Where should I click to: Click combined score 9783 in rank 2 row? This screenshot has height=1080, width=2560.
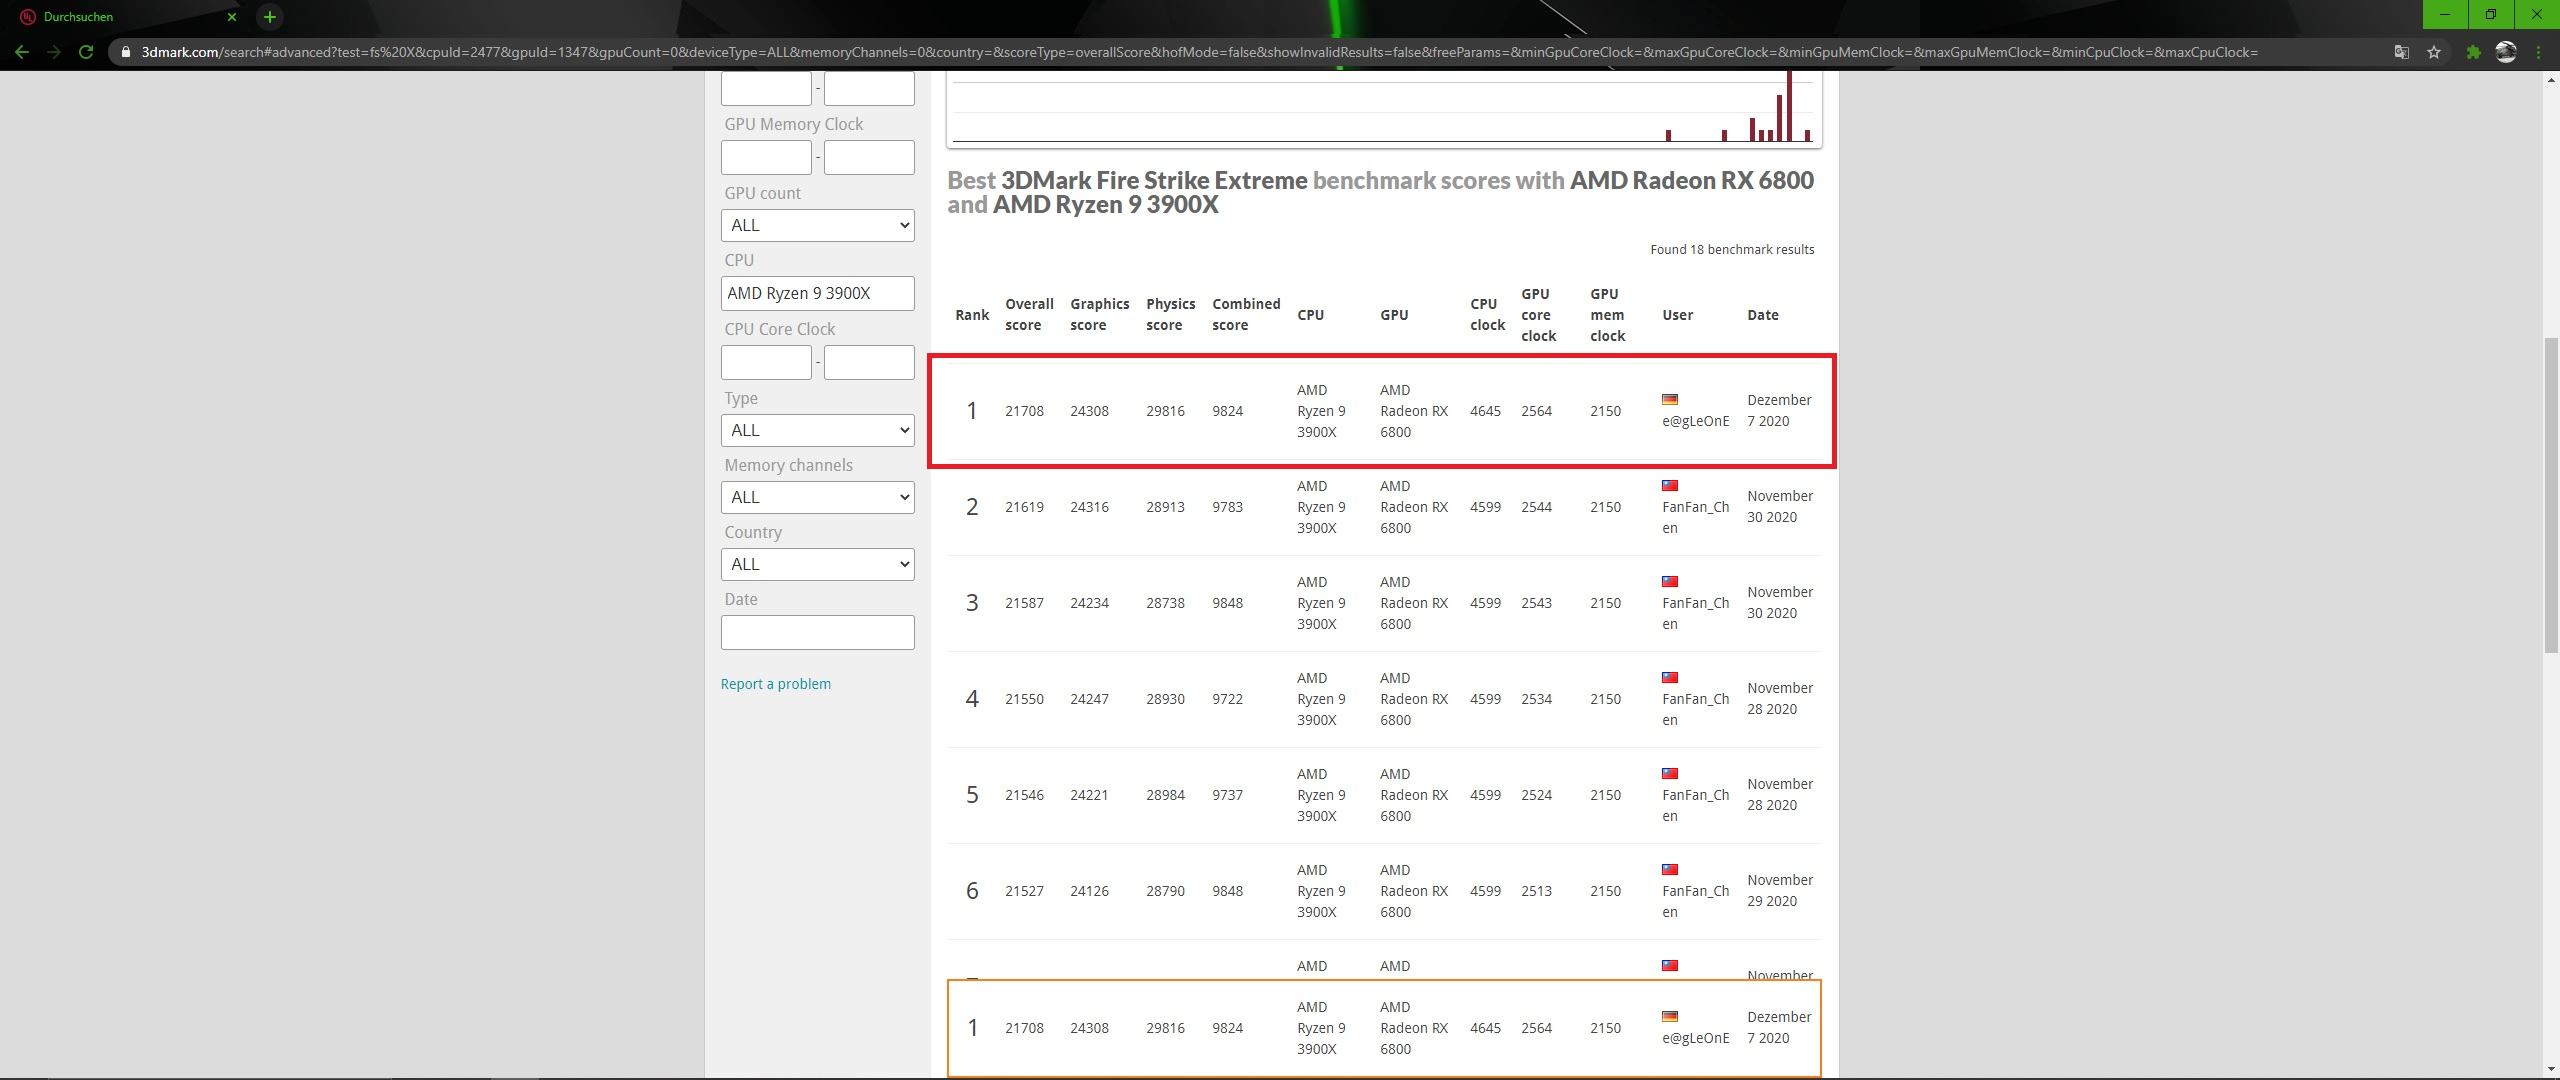pos(1227,507)
